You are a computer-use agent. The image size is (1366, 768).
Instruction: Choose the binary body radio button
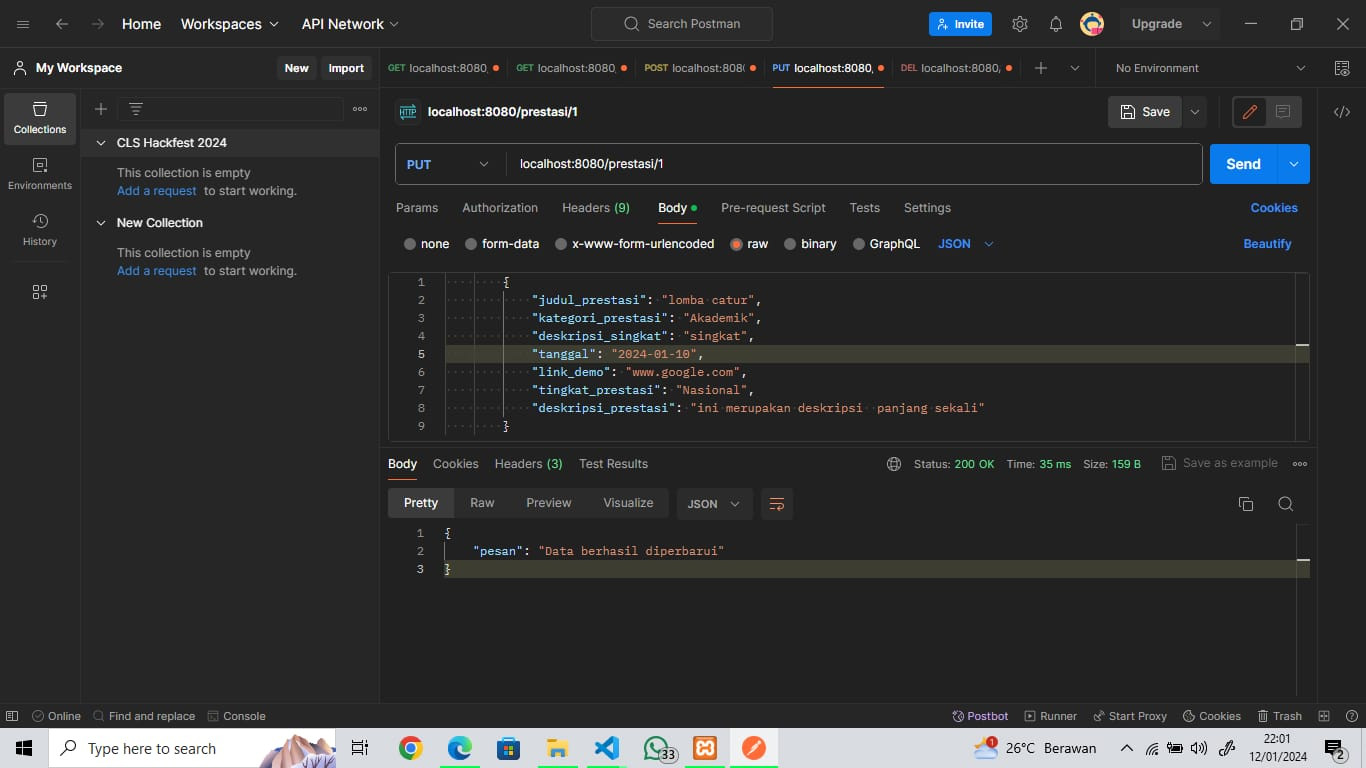pos(790,244)
